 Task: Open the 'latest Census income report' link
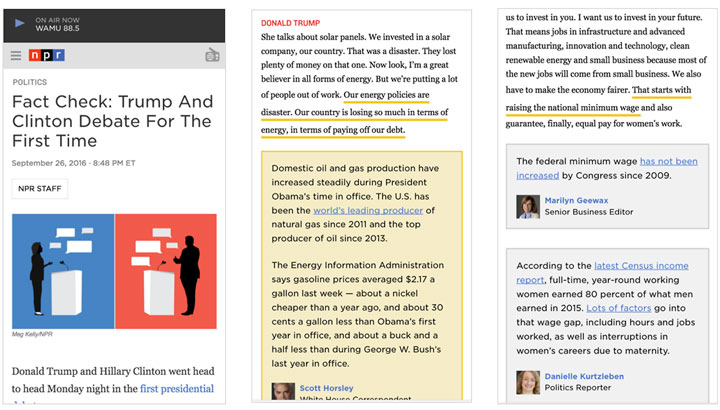tap(602, 273)
